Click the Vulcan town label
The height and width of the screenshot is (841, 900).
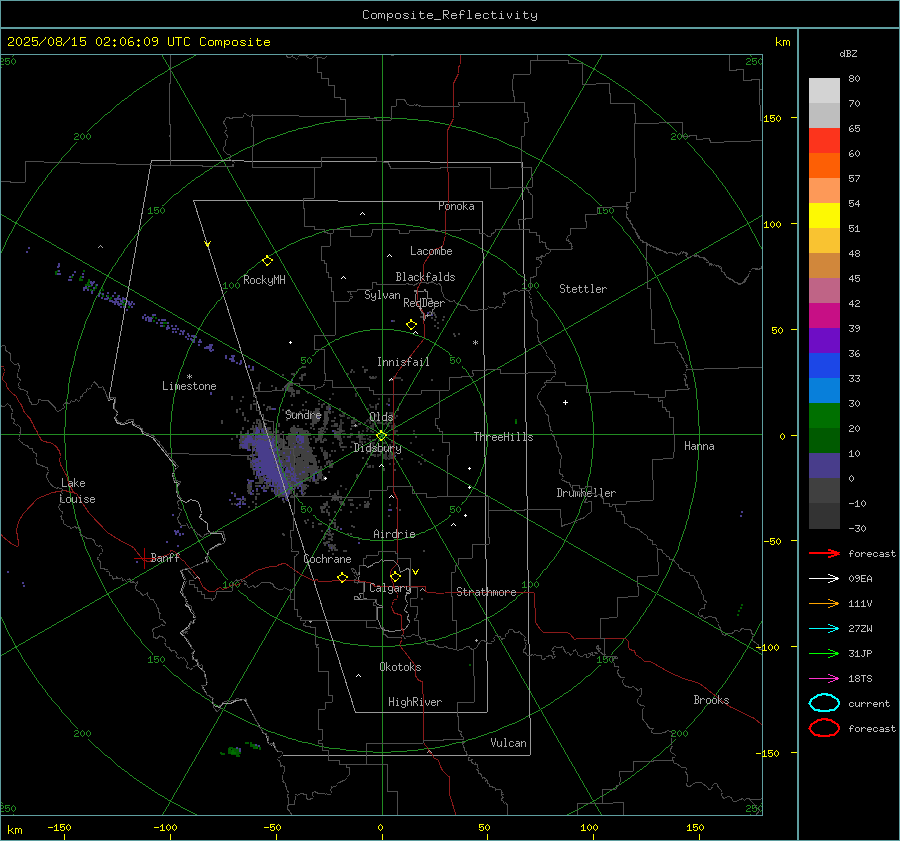click(x=508, y=743)
